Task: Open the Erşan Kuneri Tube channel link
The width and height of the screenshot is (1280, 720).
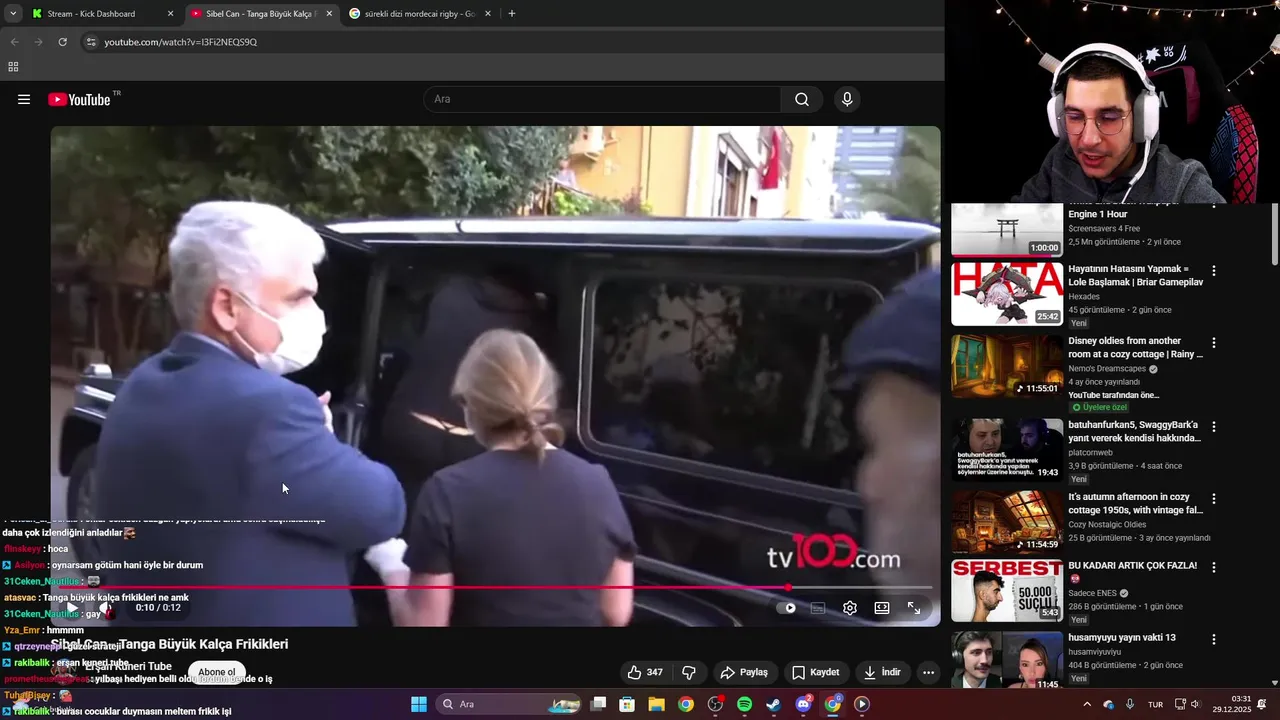Action: (x=128, y=666)
